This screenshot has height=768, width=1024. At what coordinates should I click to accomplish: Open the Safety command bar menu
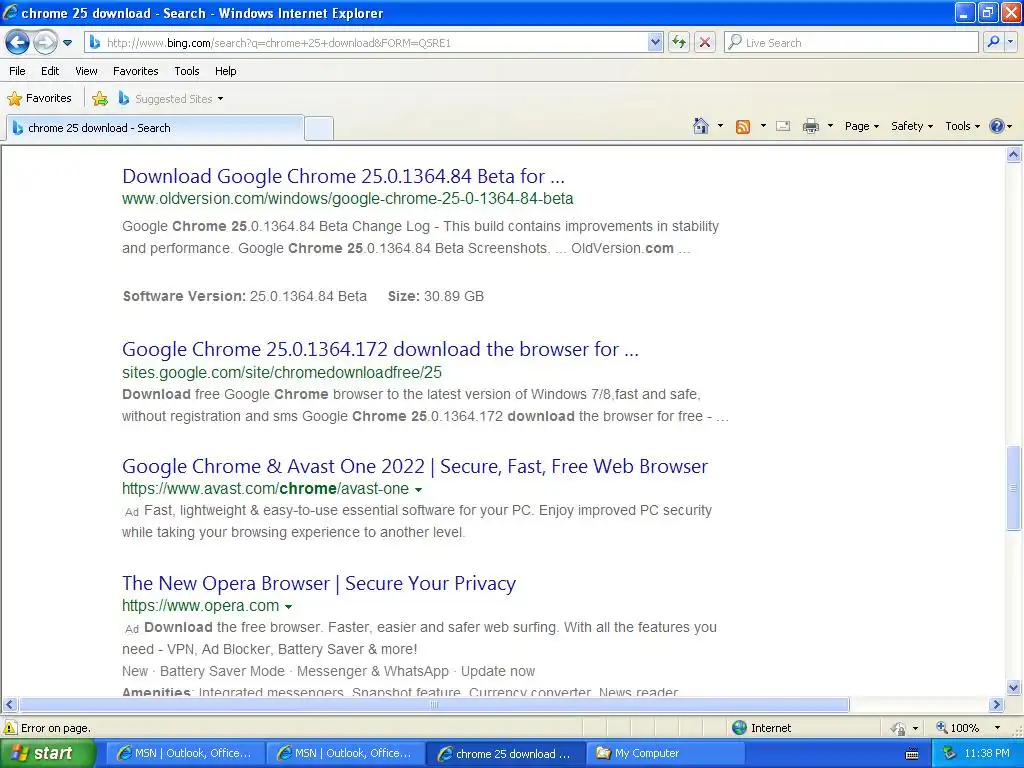(x=912, y=126)
